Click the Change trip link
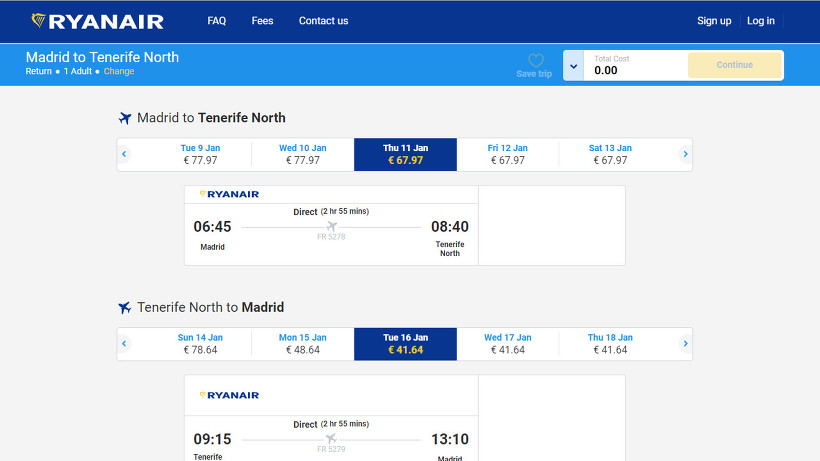The image size is (820, 461). coord(119,71)
